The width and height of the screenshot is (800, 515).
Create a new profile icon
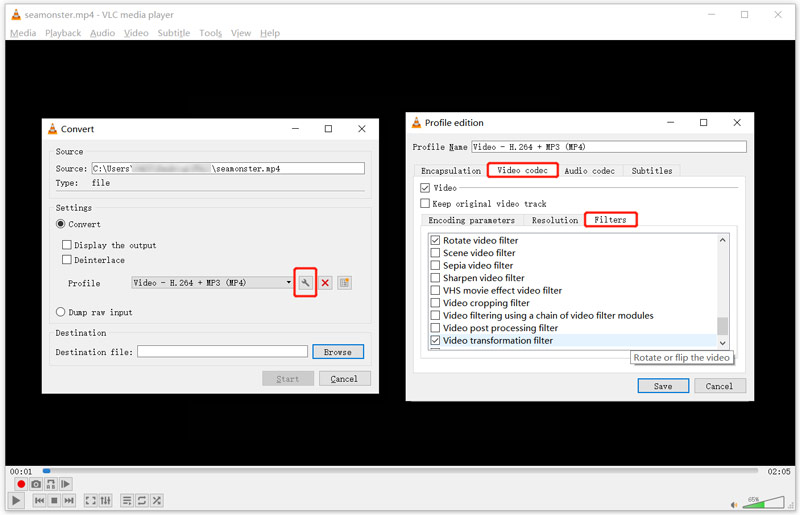(x=344, y=282)
